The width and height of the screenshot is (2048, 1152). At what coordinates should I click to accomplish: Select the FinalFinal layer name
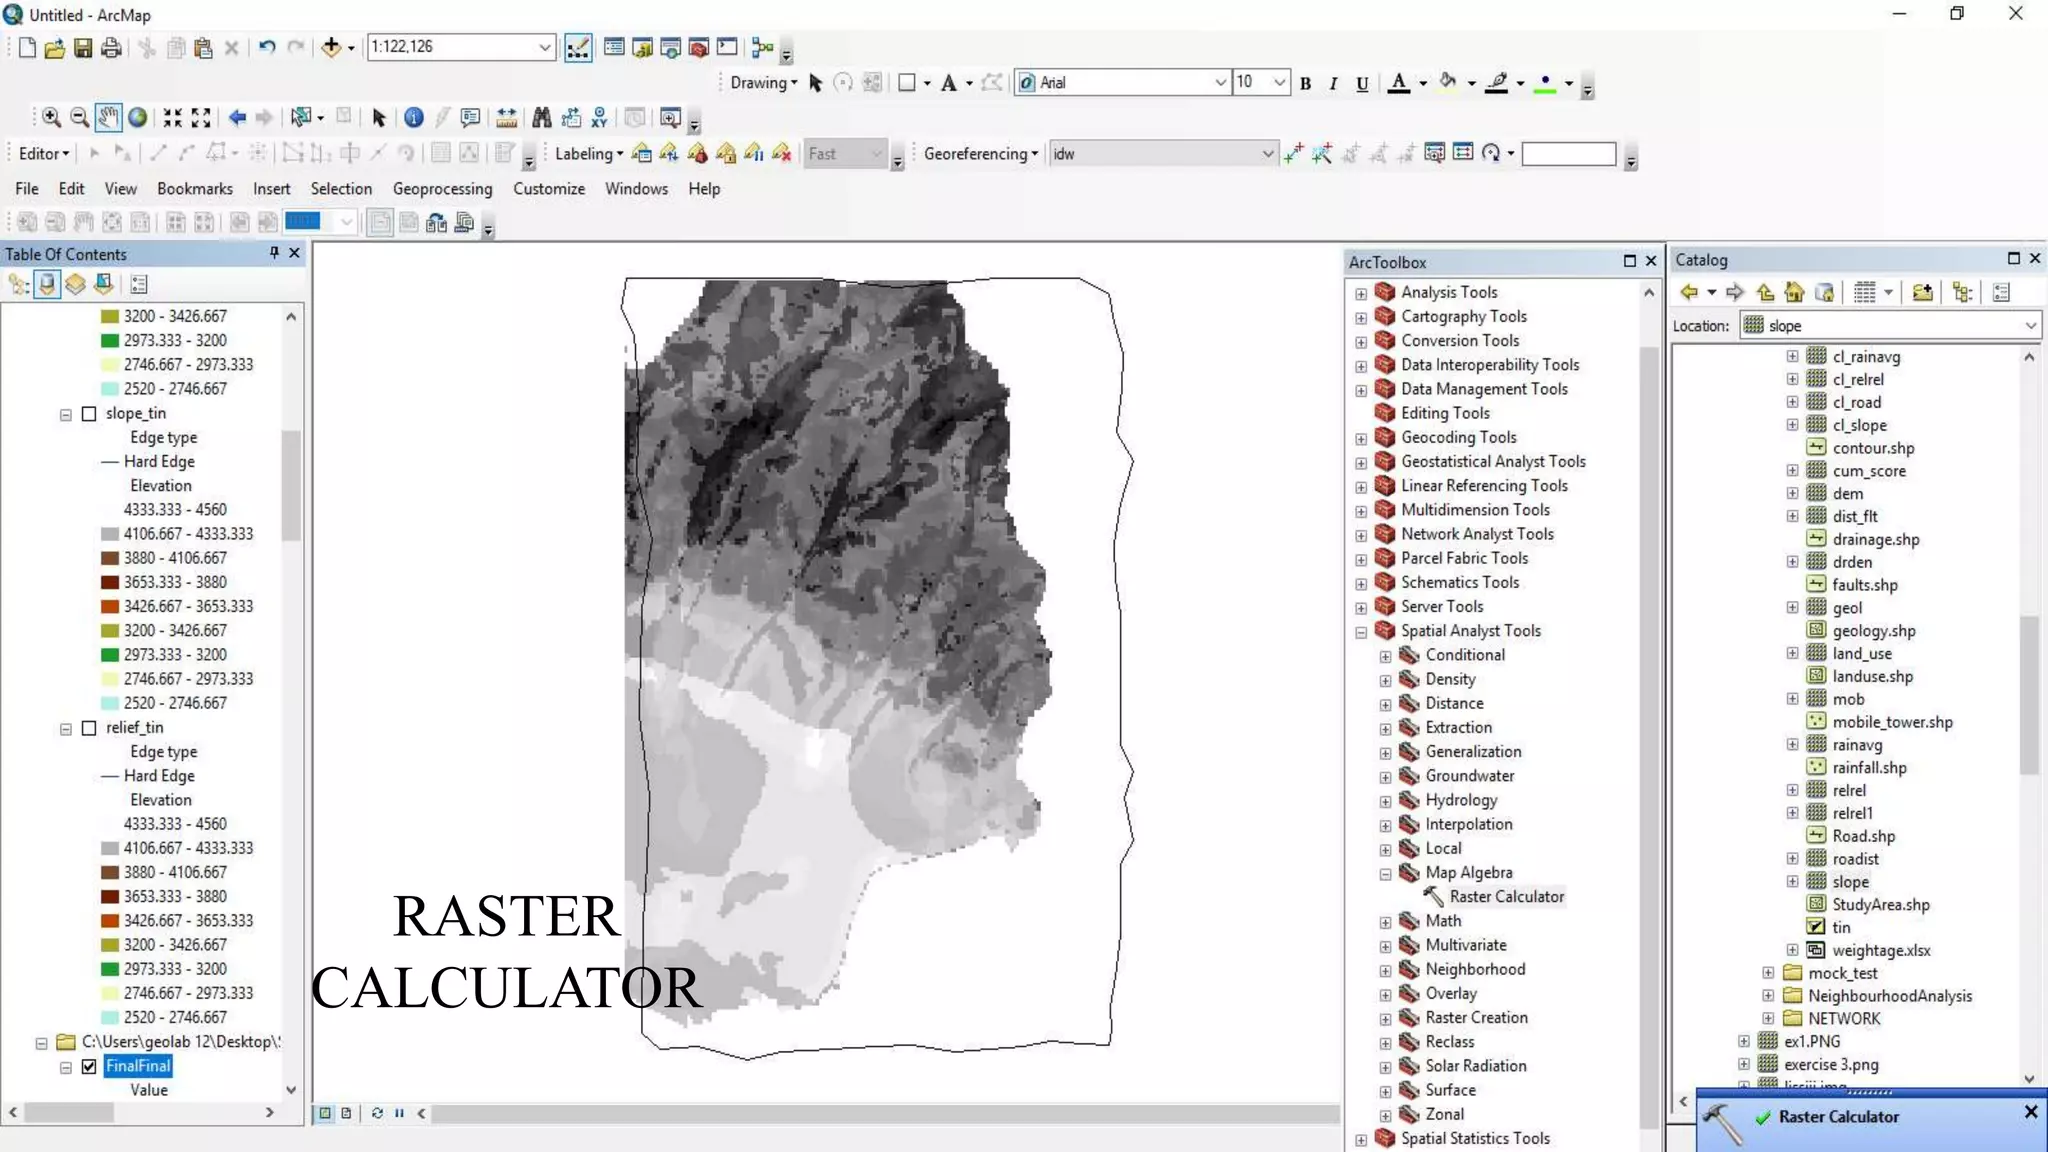[x=138, y=1067]
